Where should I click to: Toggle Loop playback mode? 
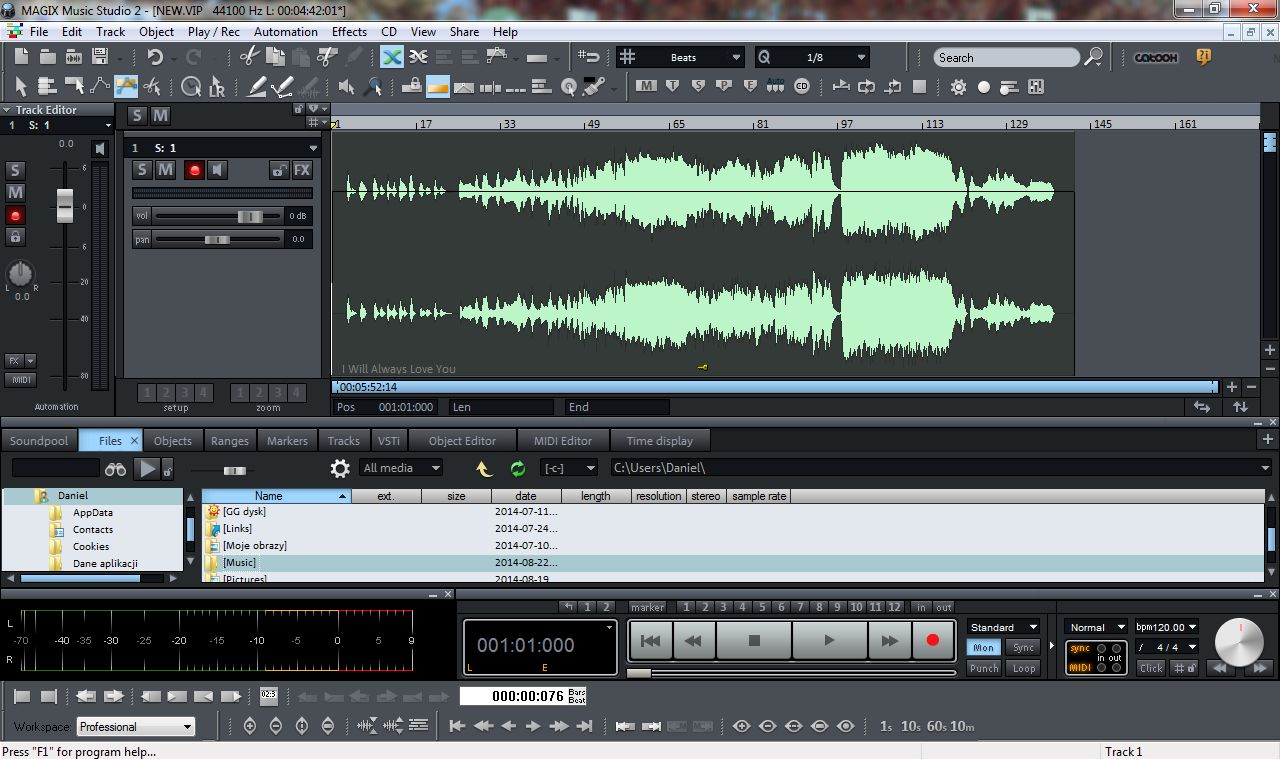click(x=1023, y=668)
